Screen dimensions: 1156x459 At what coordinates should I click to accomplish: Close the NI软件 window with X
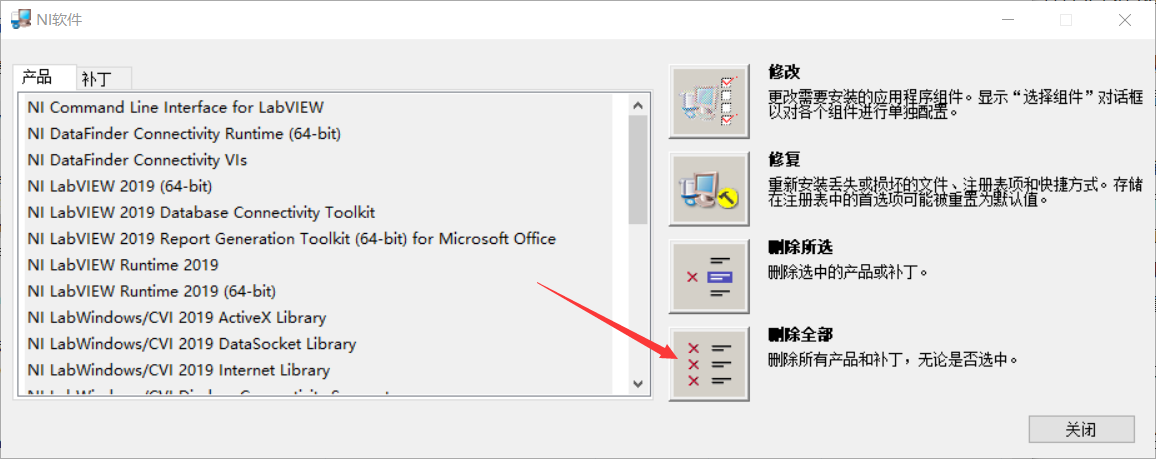tap(1124, 20)
